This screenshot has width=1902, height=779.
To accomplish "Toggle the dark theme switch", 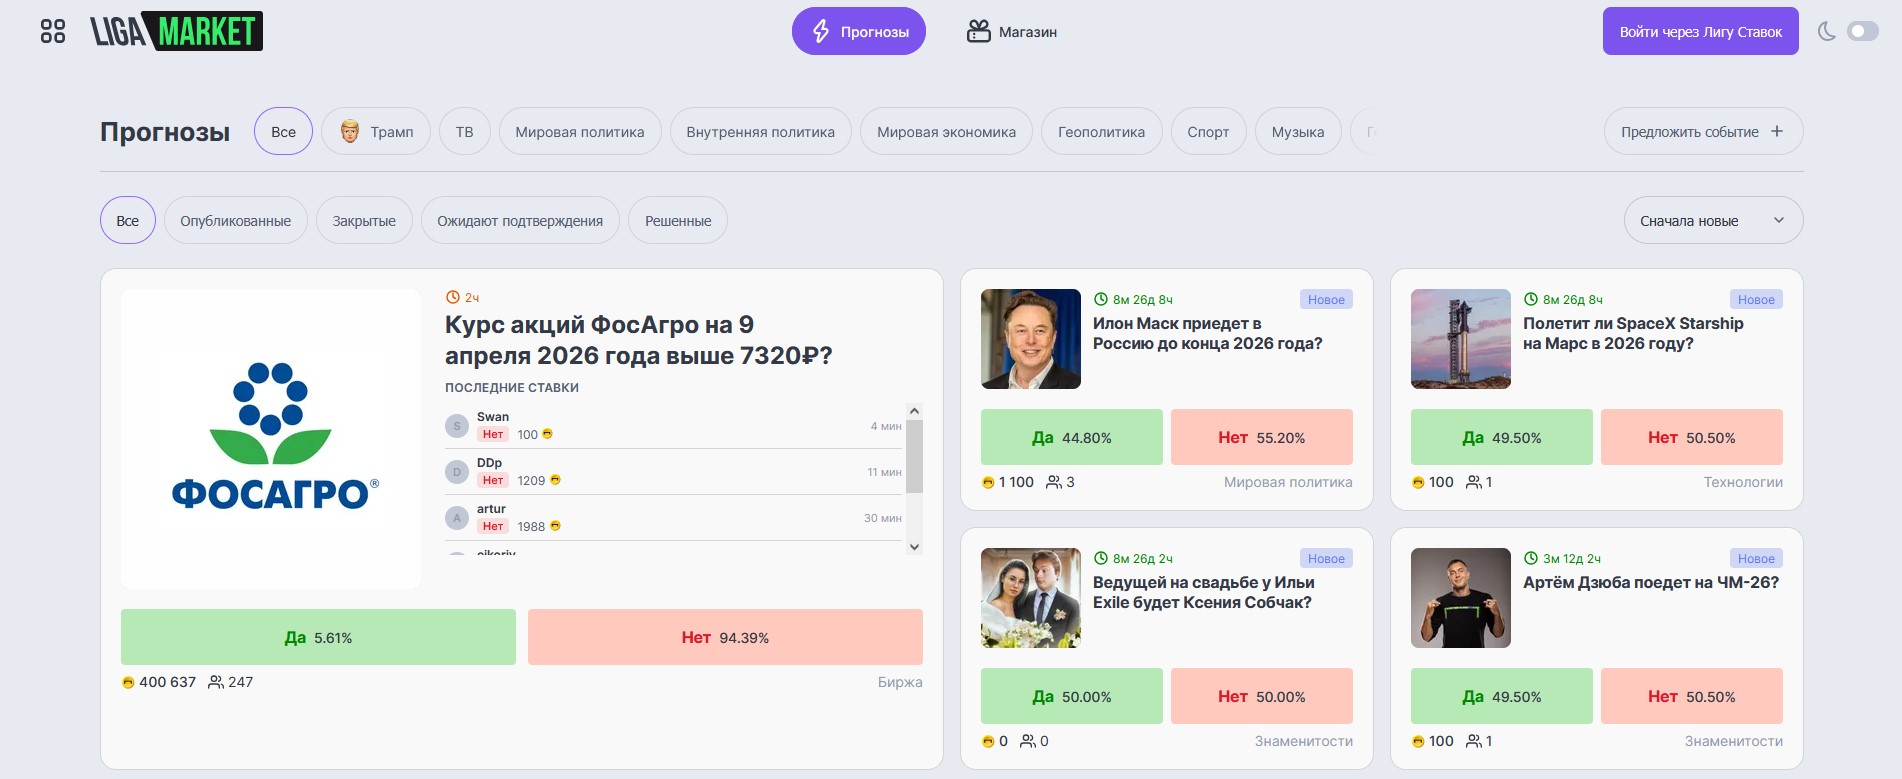I will click(x=1862, y=31).
